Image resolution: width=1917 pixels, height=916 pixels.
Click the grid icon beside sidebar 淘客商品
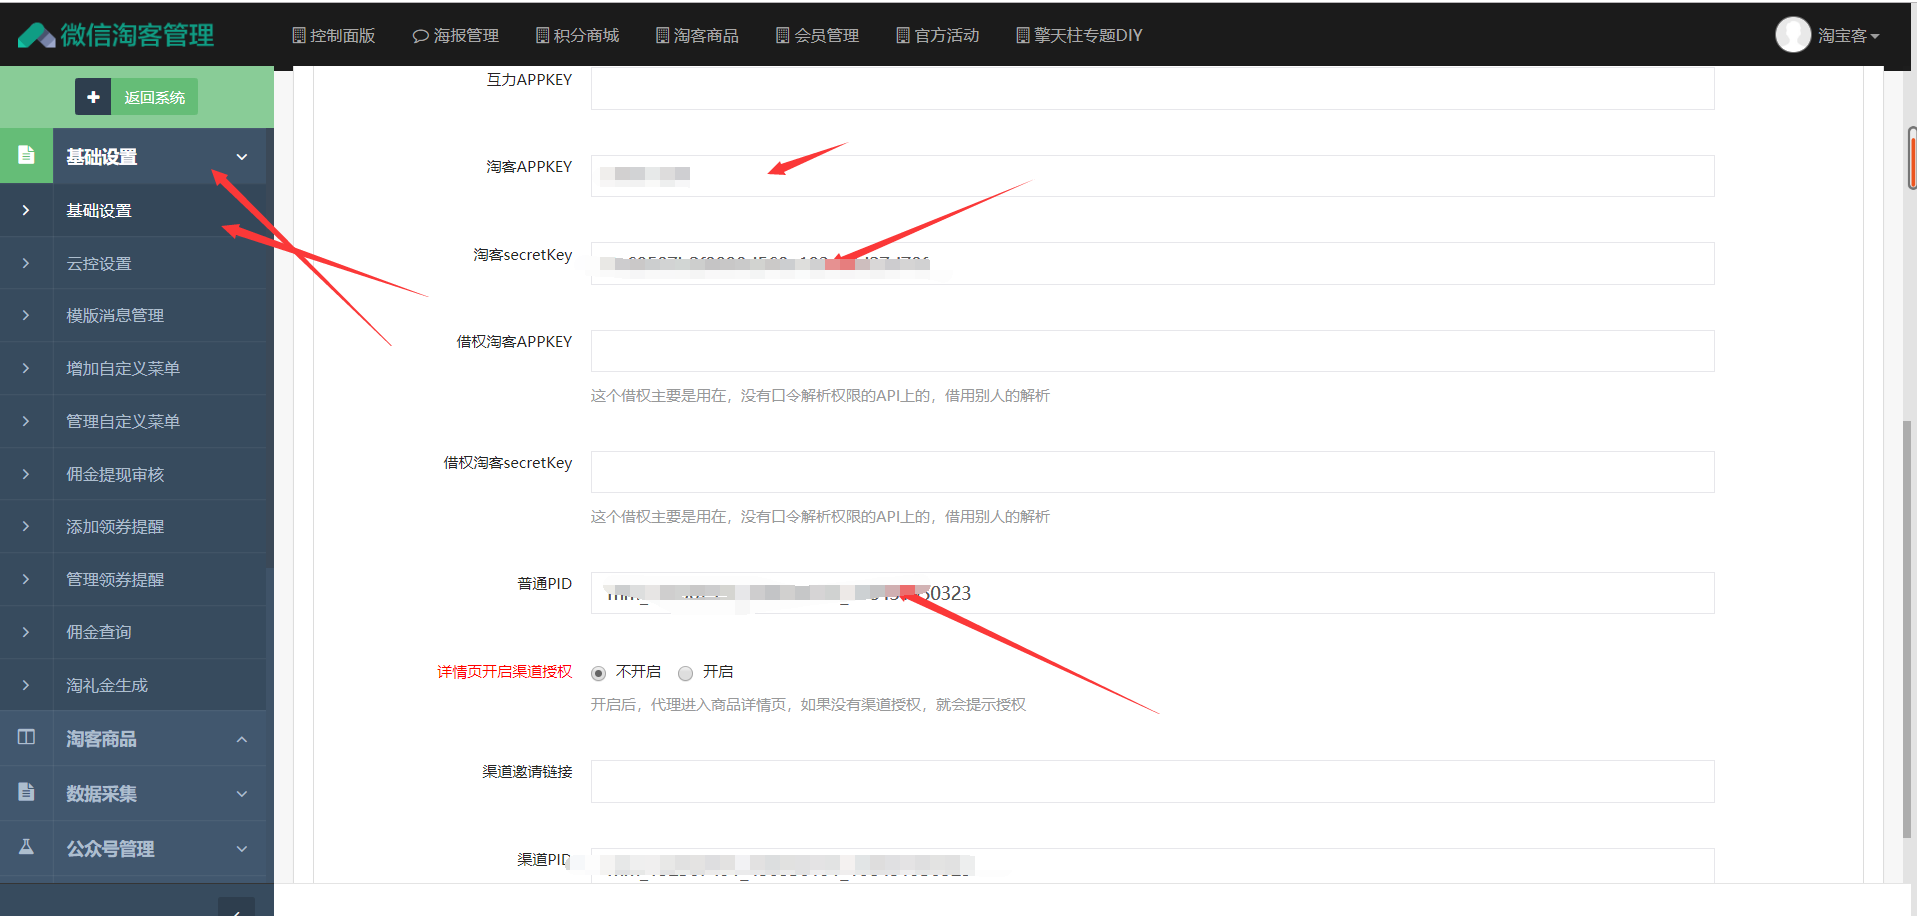(x=26, y=737)
